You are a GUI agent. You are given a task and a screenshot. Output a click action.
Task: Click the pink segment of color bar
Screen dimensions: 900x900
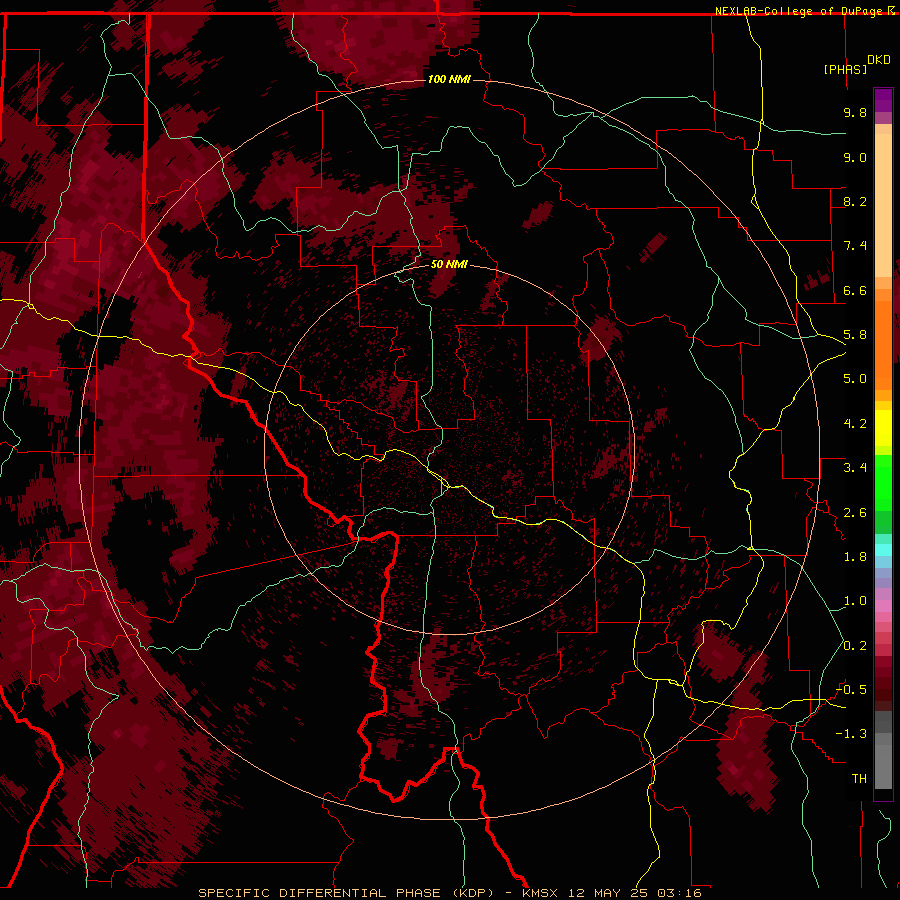883,606
